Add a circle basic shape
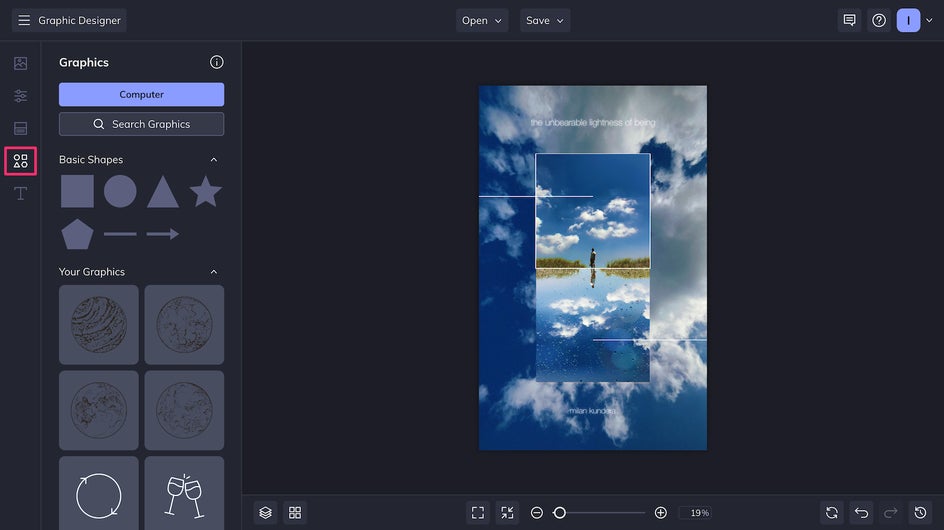Screen dimensions: 944x530 click(120, 192)
